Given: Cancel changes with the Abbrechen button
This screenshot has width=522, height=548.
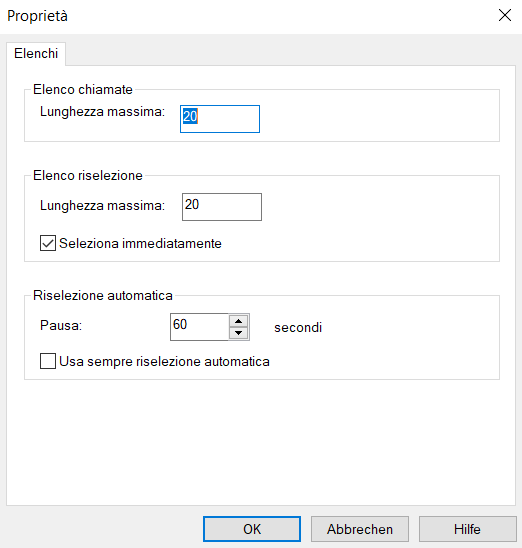Looking at the screenshot, I should click(x=360, y=529).
